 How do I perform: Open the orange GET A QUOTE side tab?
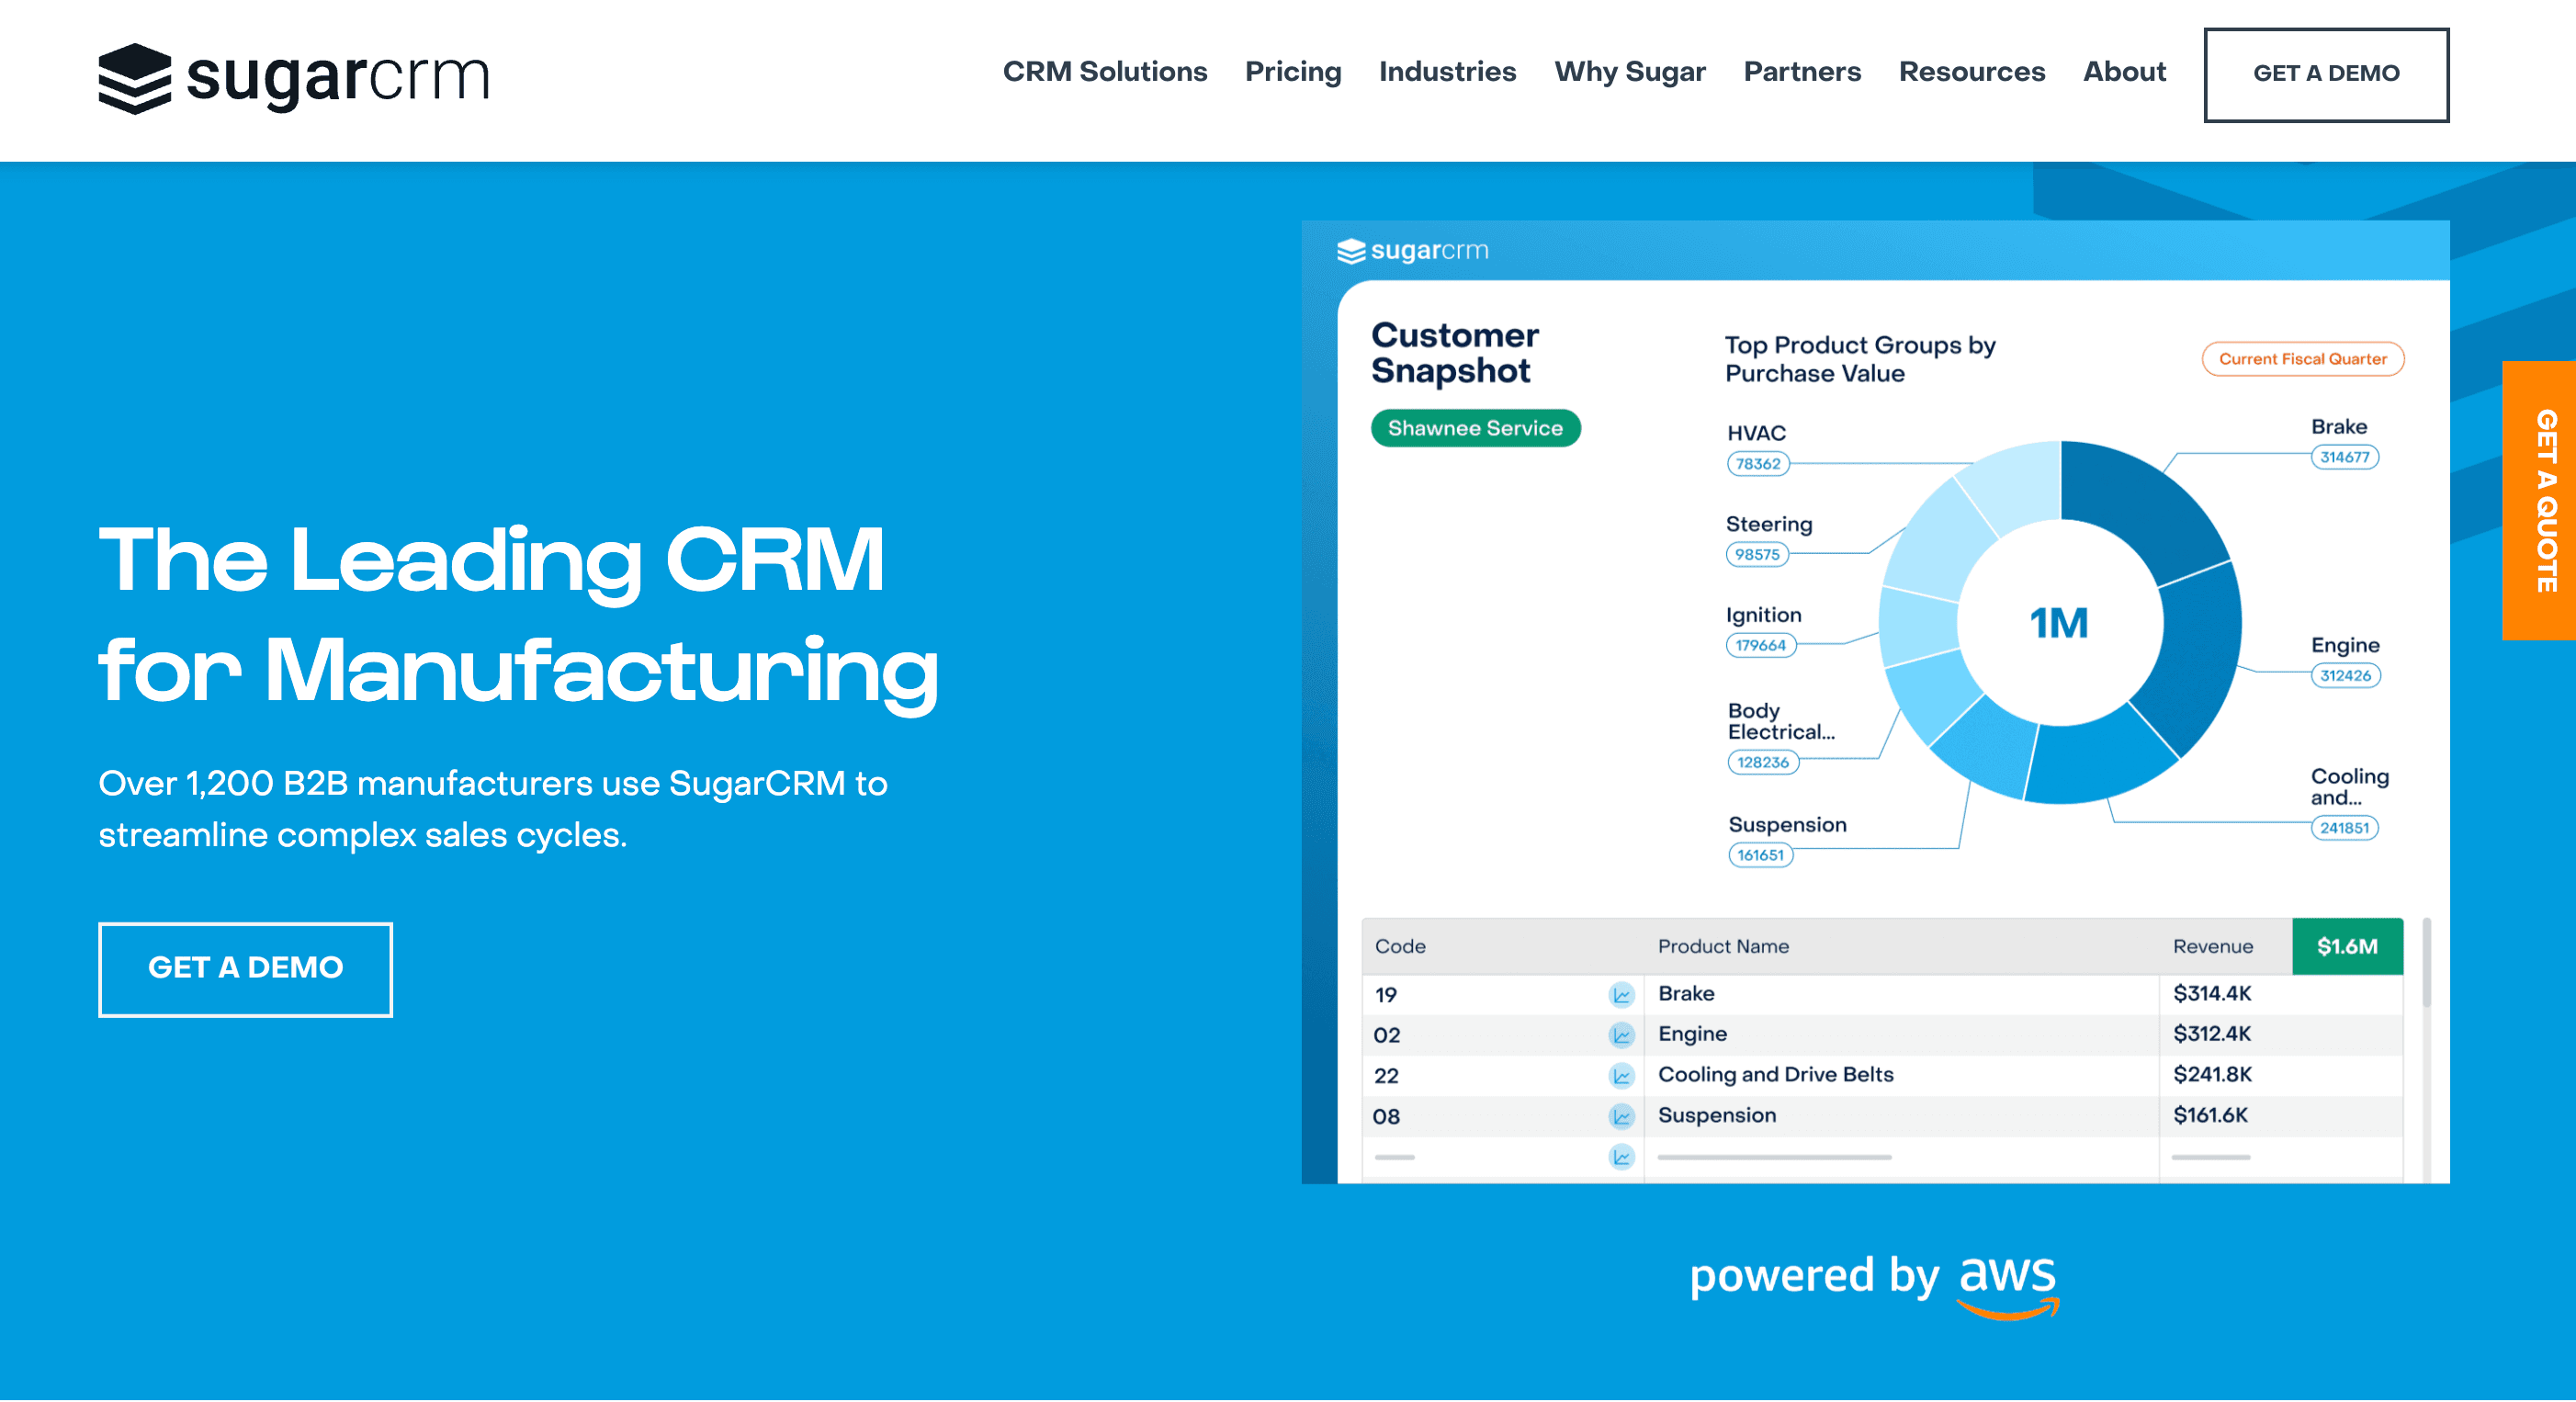(2538, 500)
